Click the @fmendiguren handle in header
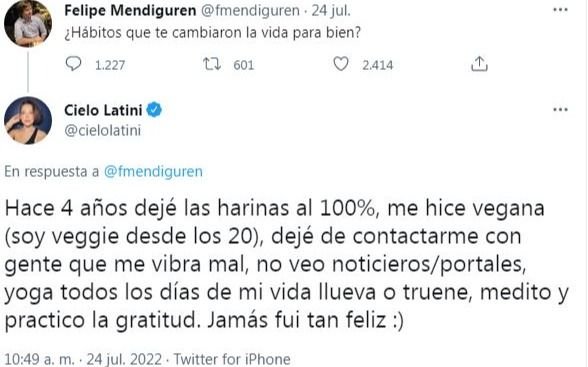The height and width of the screenshot is (367, 588). click(250, 11)
